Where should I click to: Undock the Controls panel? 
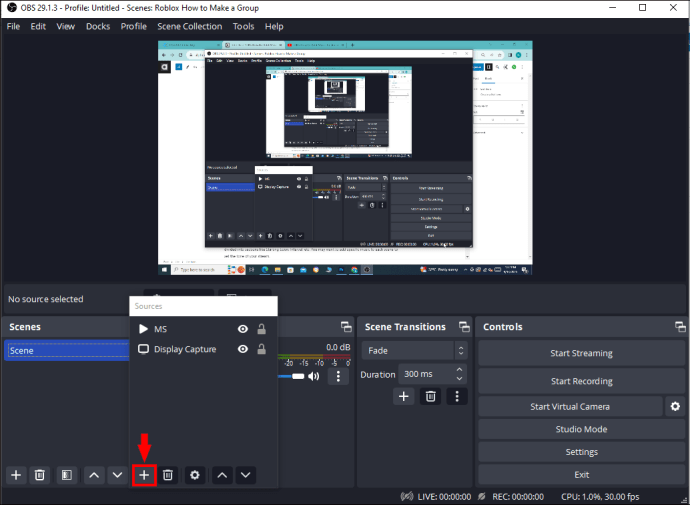680,327
